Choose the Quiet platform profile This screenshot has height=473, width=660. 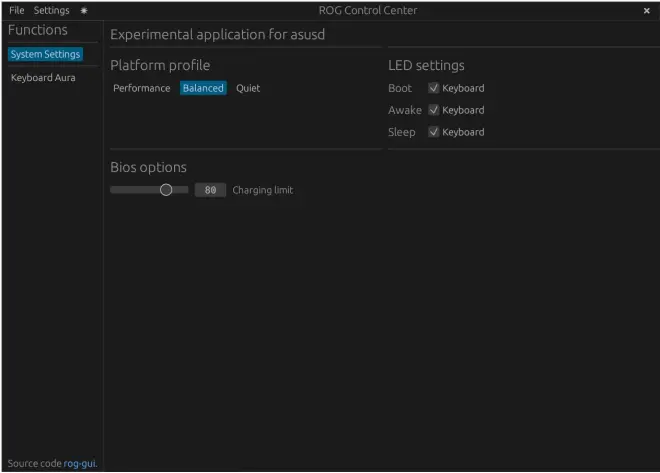(248, 88)
